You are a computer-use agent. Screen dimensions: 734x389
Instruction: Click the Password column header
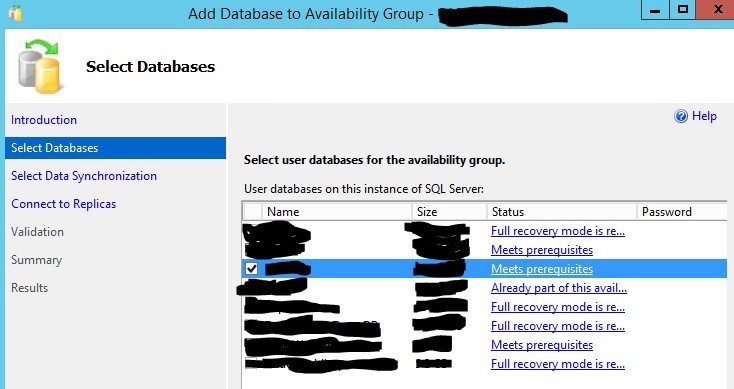[x=682, y=212]
